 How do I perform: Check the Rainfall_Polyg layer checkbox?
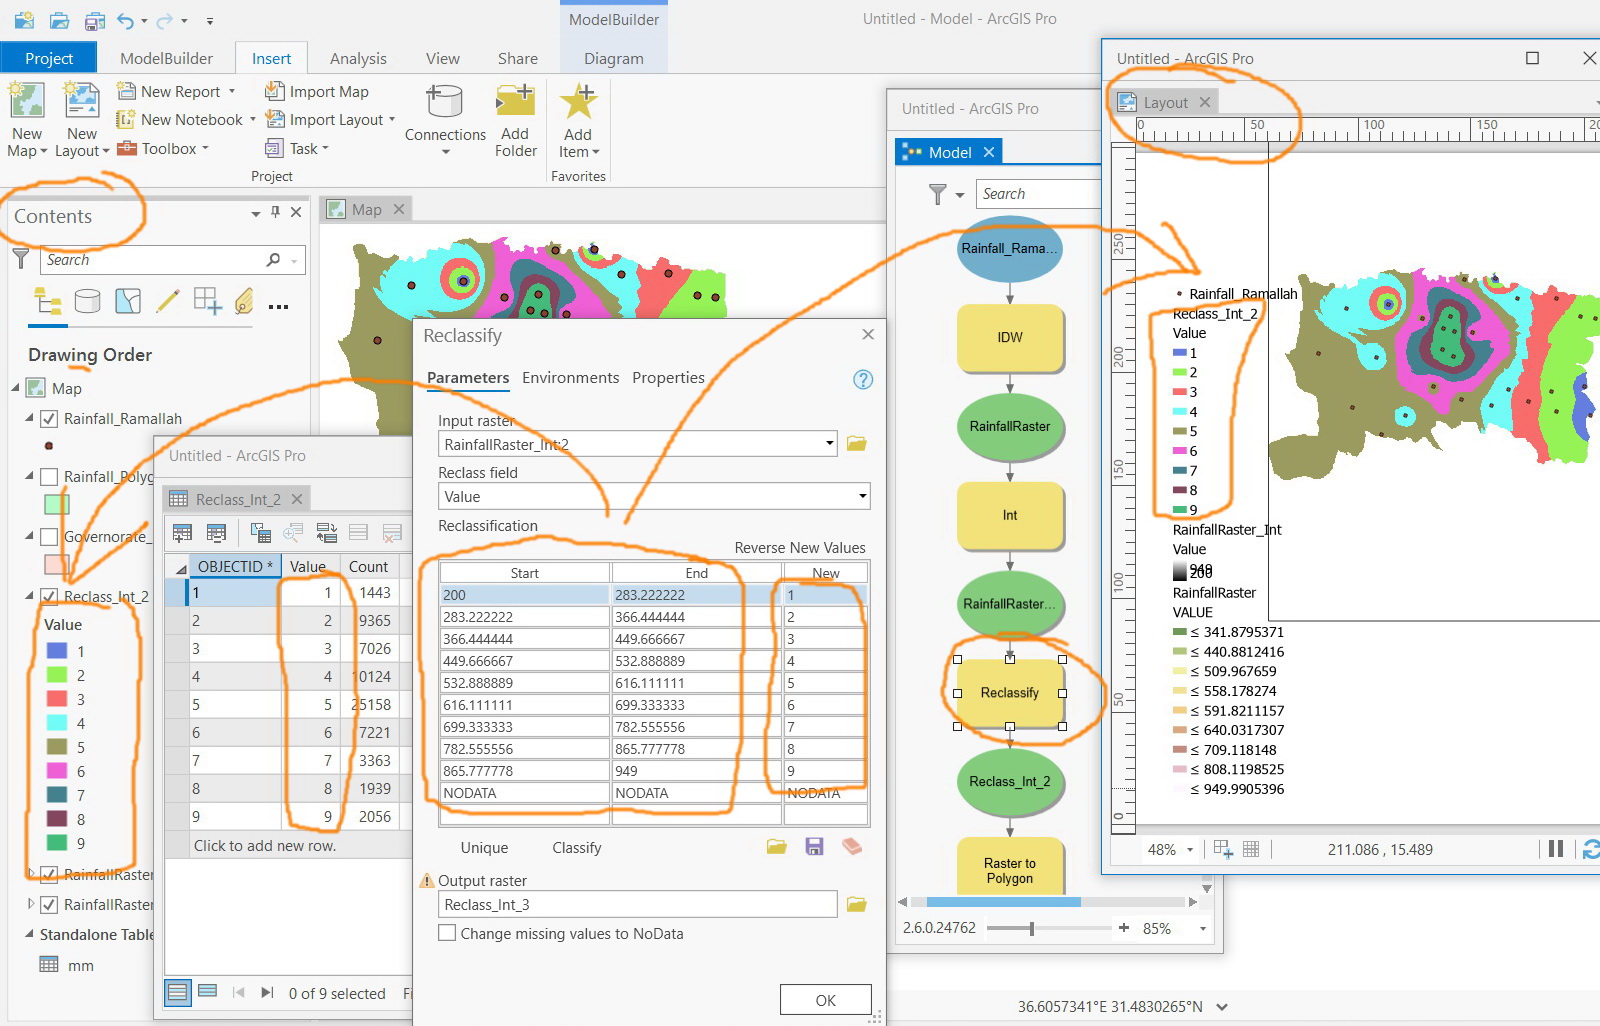[x=49, y=477]
